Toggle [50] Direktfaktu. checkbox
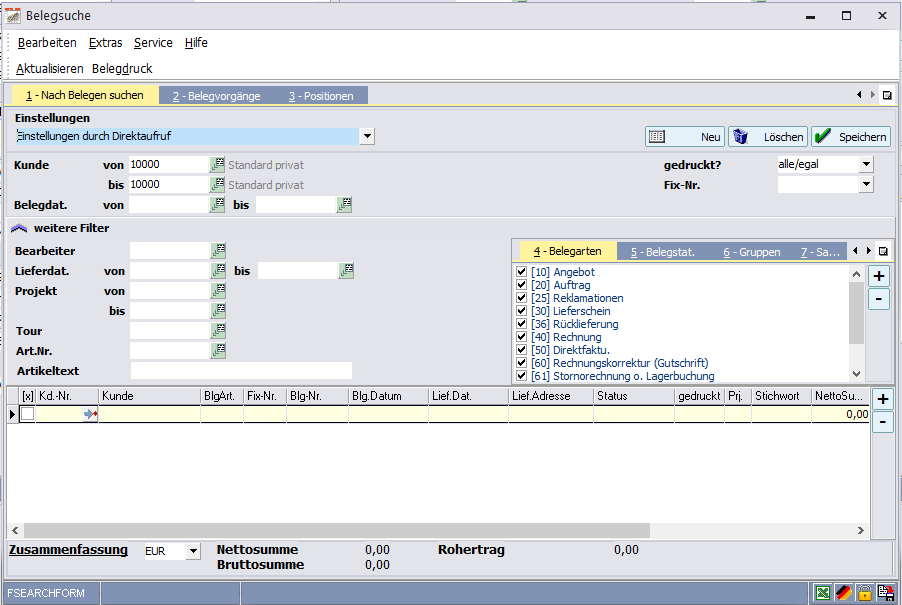 click(522, 350)
